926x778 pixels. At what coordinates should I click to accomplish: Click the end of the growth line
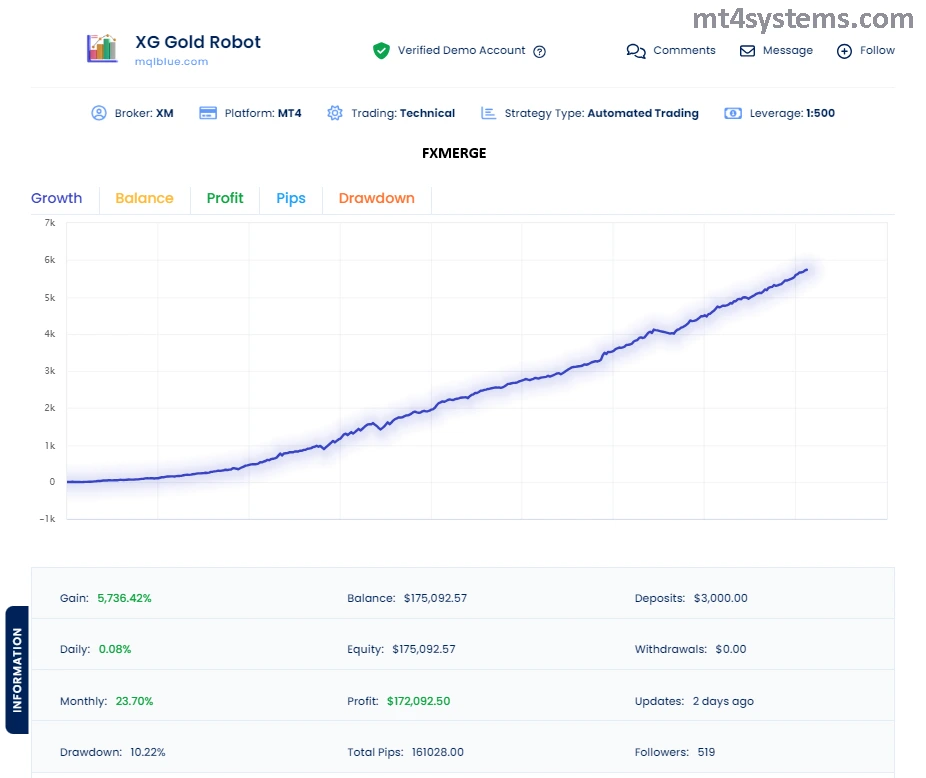[x=806, y=269]
